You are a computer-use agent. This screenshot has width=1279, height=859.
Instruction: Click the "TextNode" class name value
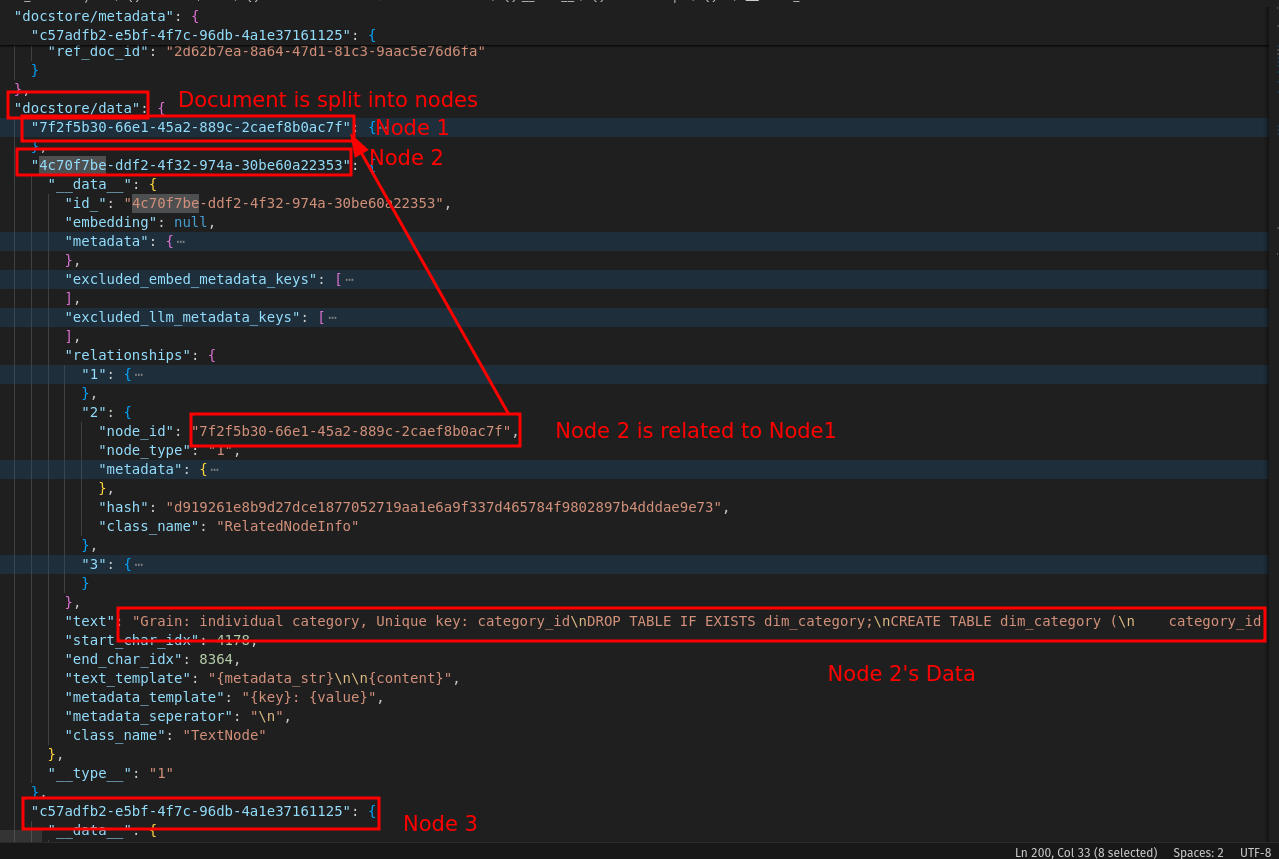[x=224, y=735]
